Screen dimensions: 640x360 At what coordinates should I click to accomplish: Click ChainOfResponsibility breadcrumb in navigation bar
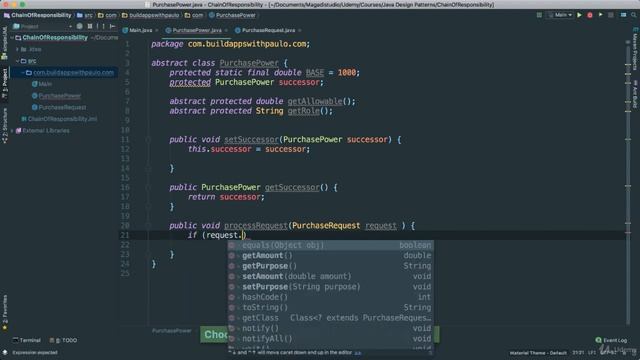[37, 15]
